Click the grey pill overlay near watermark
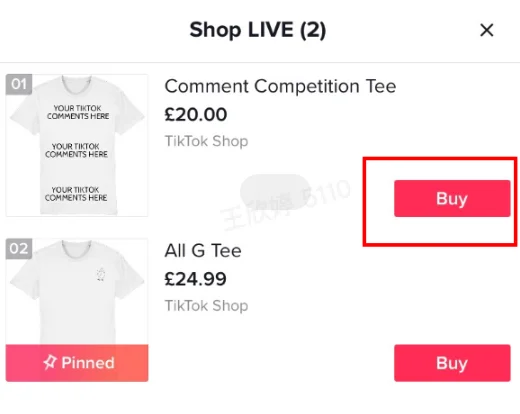Viewport: 520px width, 414px height. coord(275,192)
